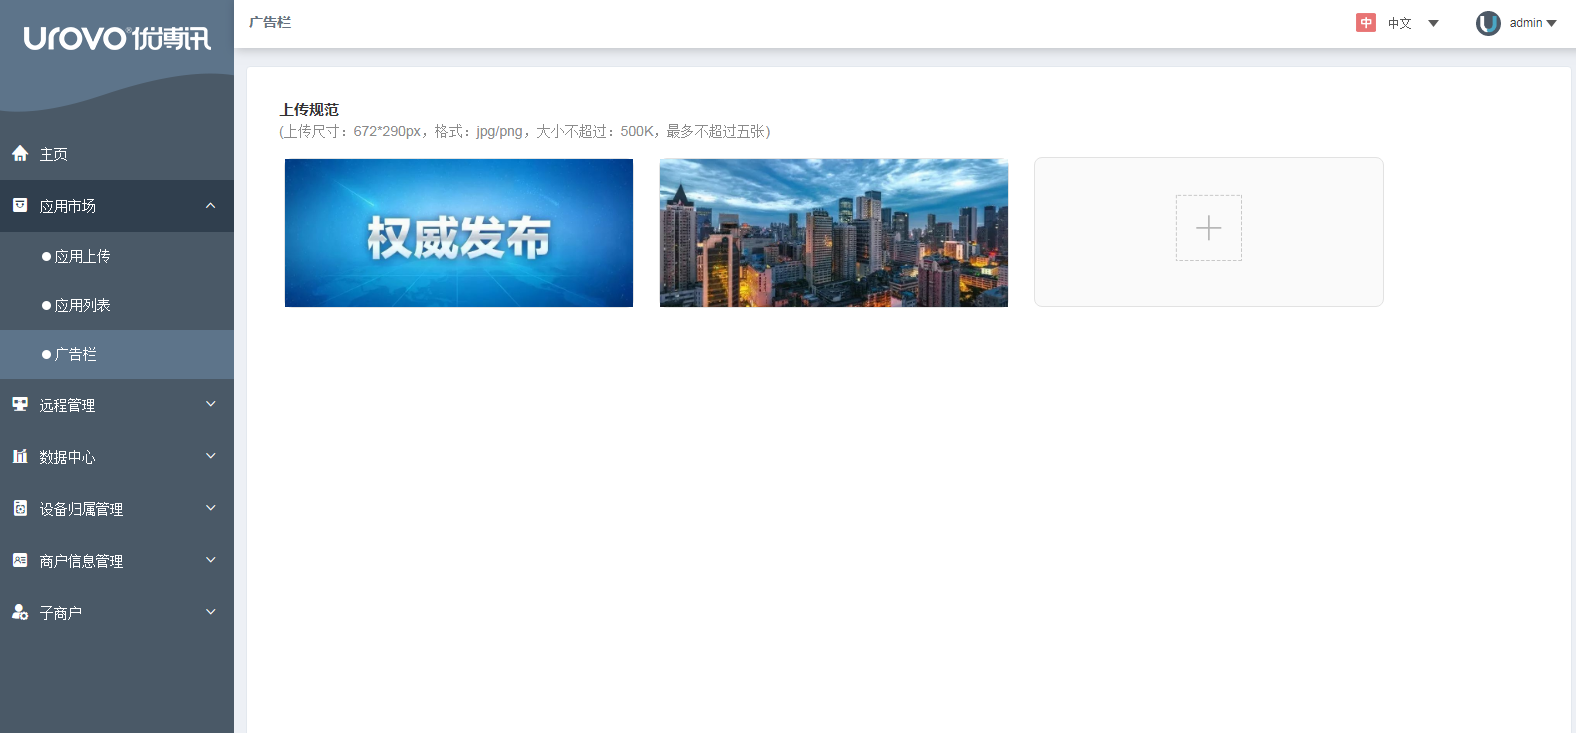
Task: Open the admin account dropdown arrow
Action: pos(1552,23)
